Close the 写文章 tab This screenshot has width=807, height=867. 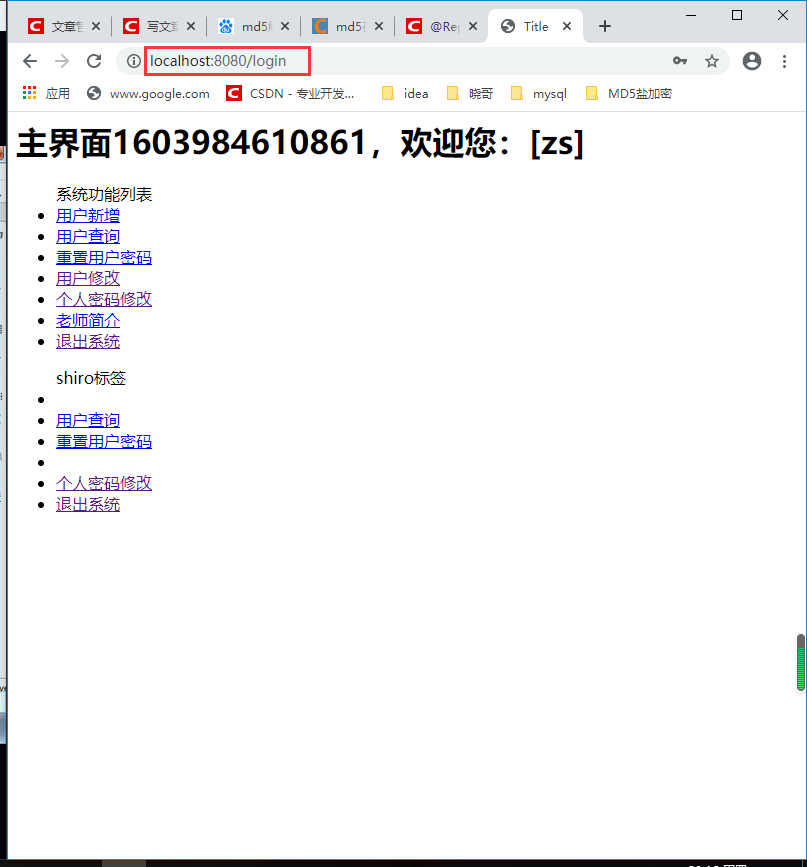click(191, 26)
